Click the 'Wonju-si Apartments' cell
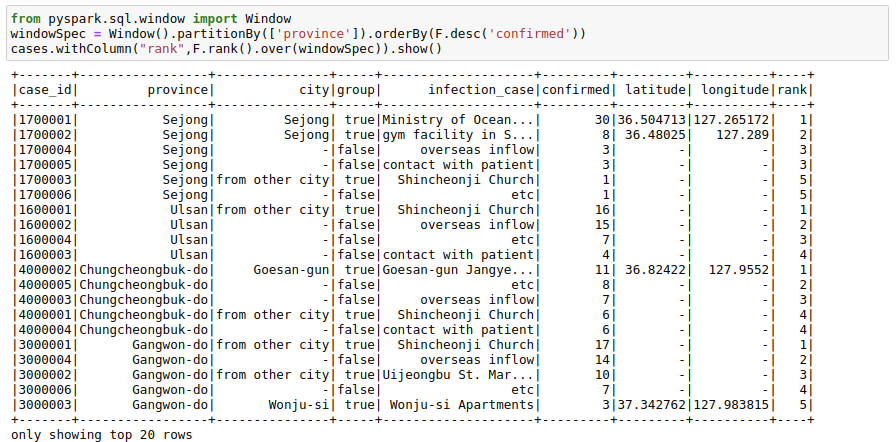The width and height of the screenshot is (896, 442). pyautogui.click(x=462, y=405)
